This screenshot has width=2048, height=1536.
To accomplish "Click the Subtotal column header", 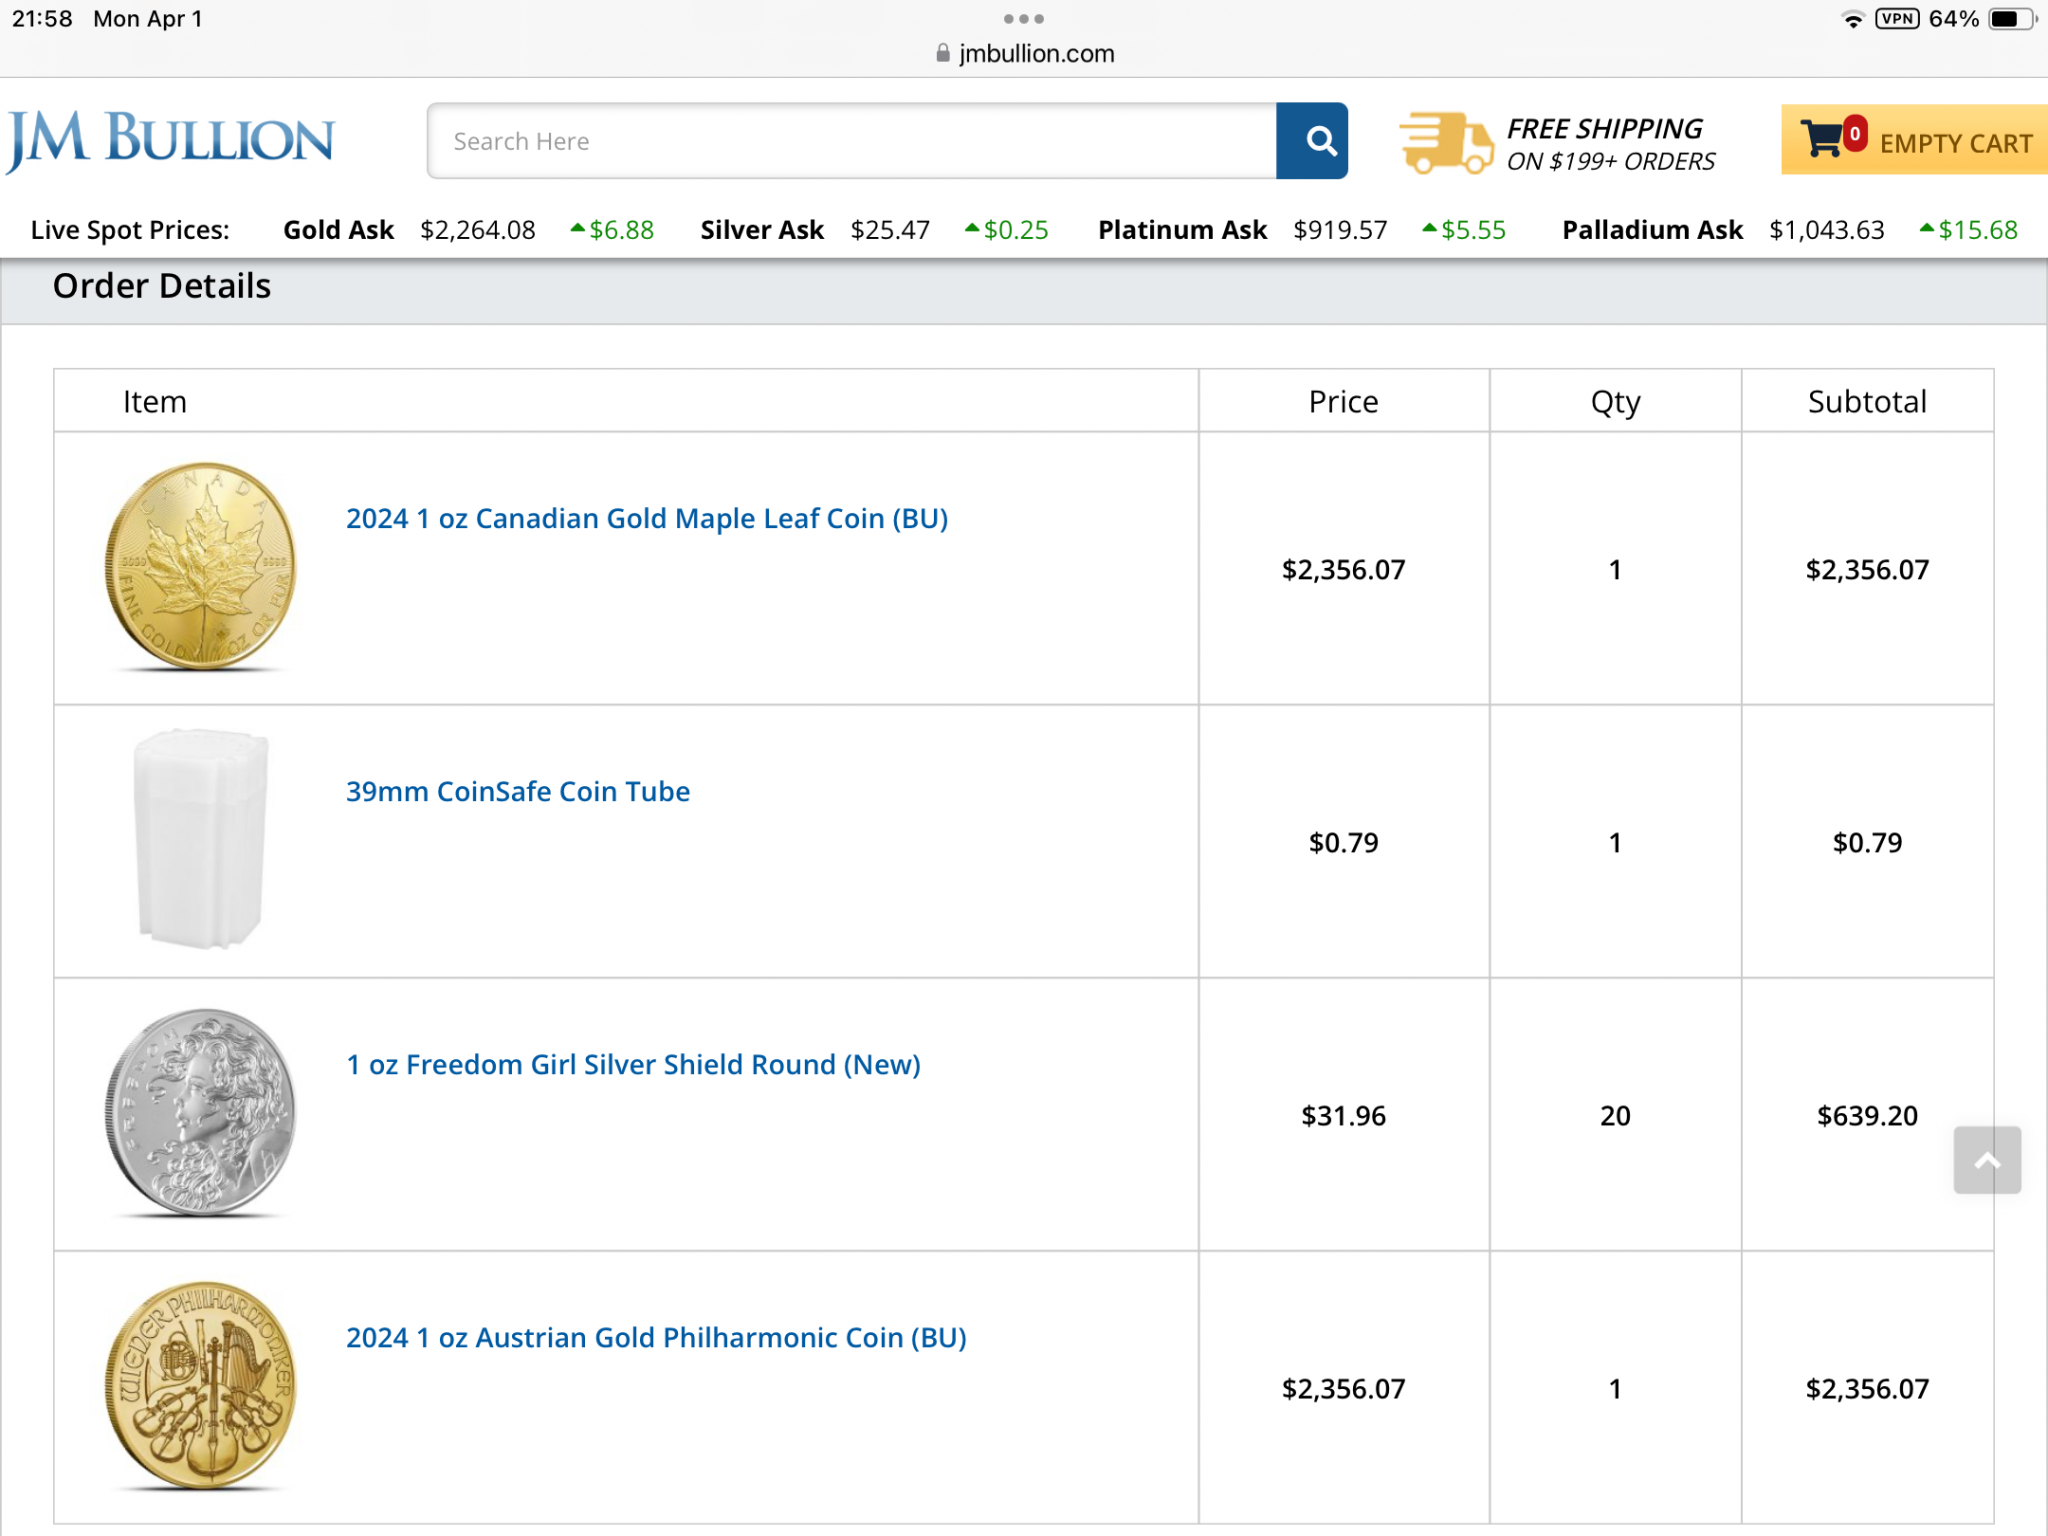I will tap(1867, 401).
